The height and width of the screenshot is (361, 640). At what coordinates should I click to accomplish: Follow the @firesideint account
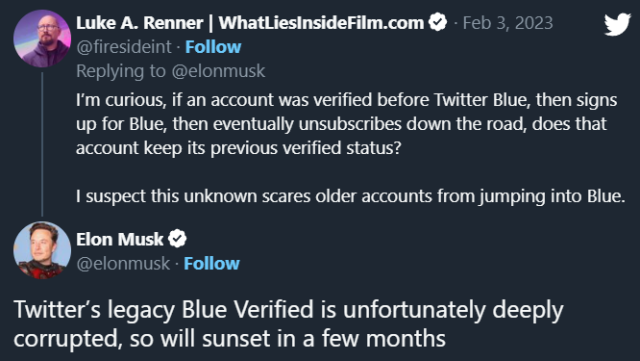click(x=213, y=47)
